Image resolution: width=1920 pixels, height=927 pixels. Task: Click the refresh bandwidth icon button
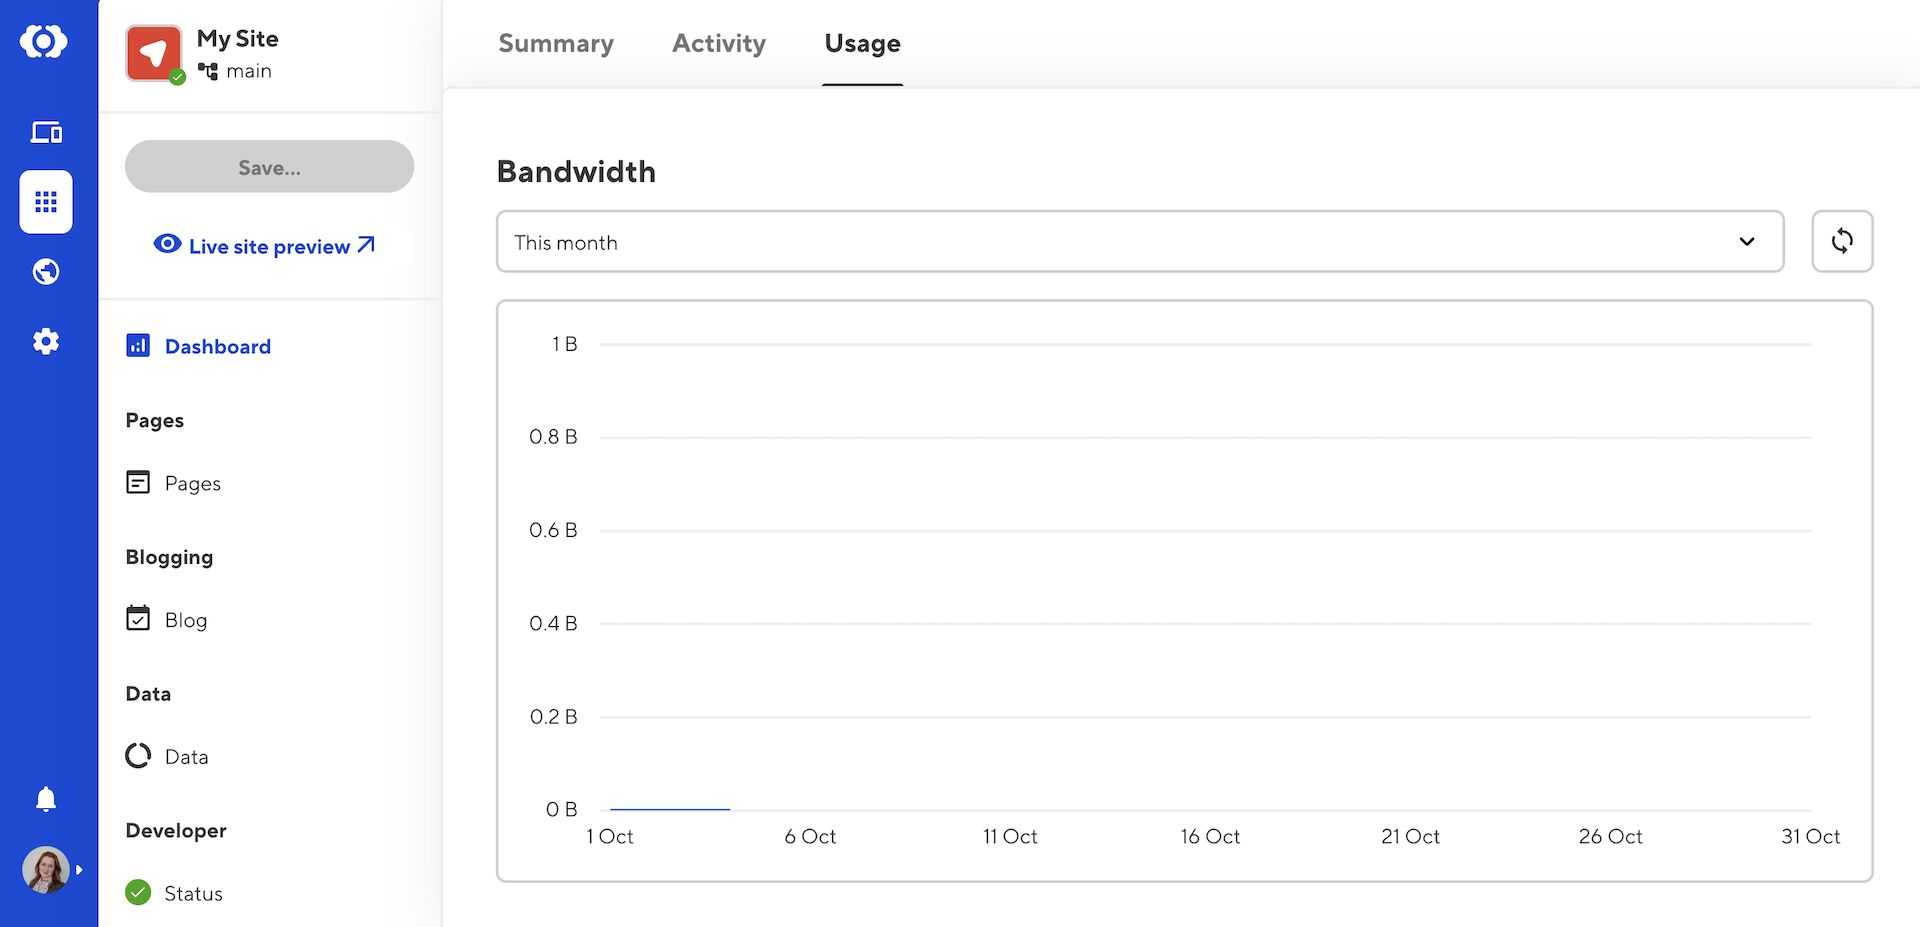(1841, 241)
